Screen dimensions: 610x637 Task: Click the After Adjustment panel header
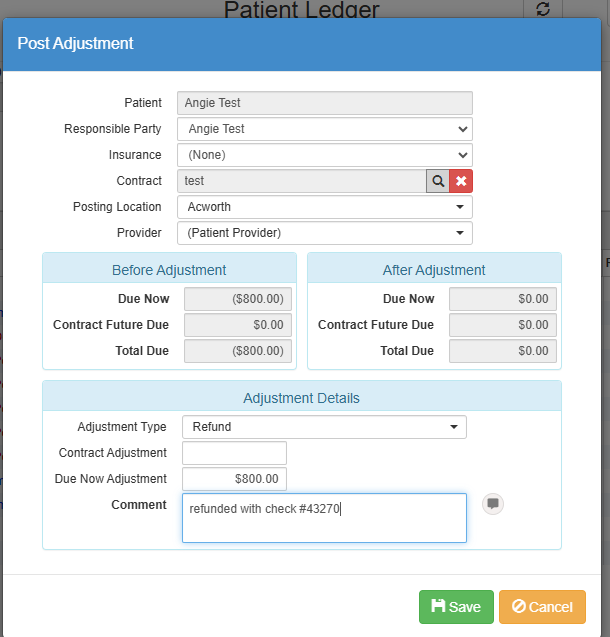point(434,270)
